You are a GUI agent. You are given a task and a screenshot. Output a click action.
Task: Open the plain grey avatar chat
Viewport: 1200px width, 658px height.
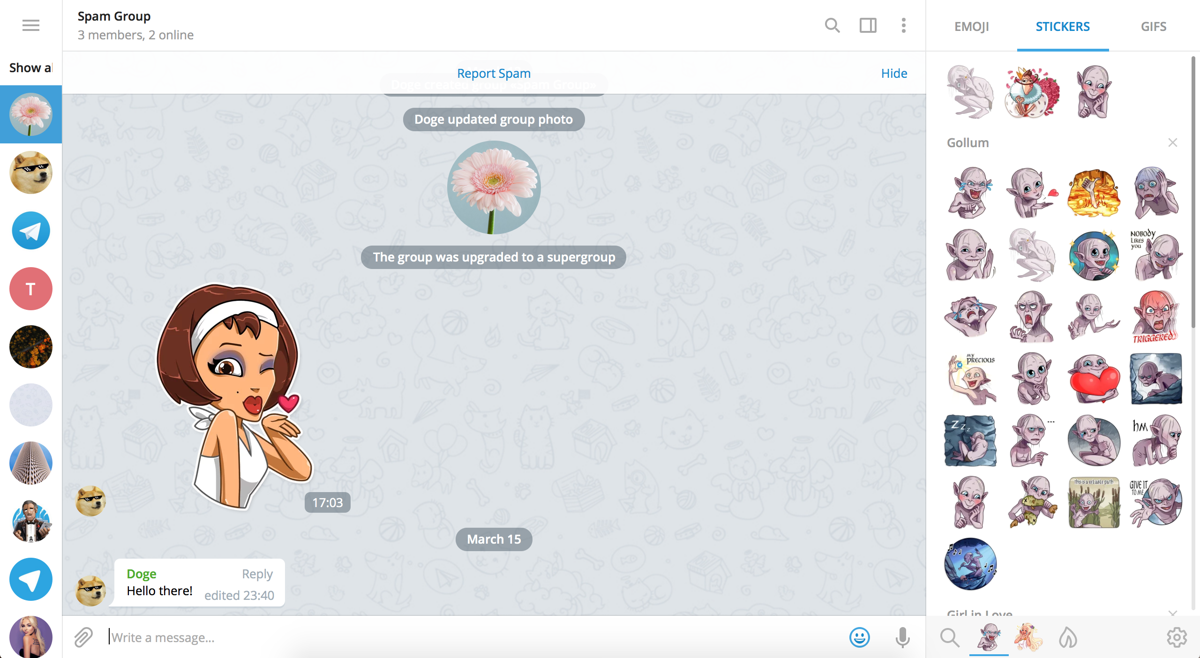coord(31,405)
